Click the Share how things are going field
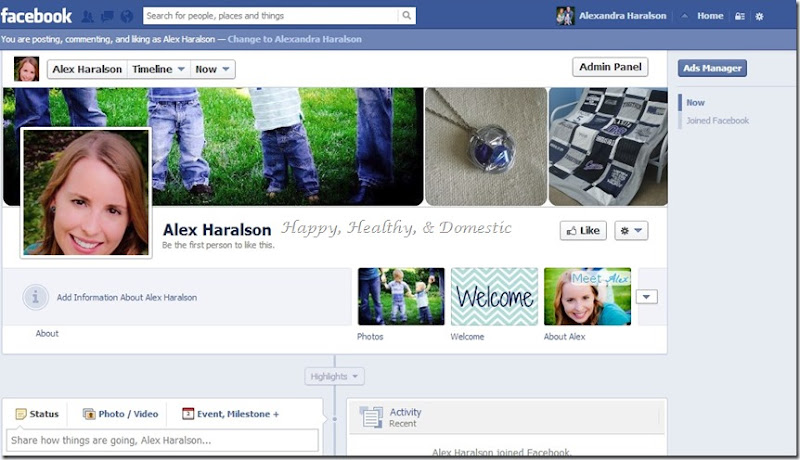The width and height of the screenshot is (800, 460). click(162, 440)
